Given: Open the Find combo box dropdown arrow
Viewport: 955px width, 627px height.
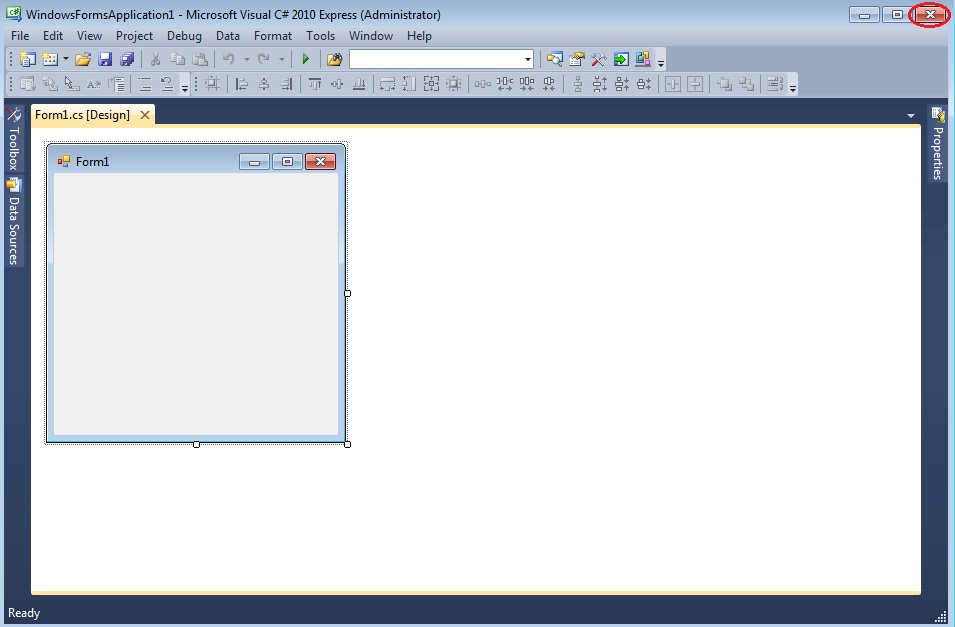Looking at the screenshot, I should point(527,59).
